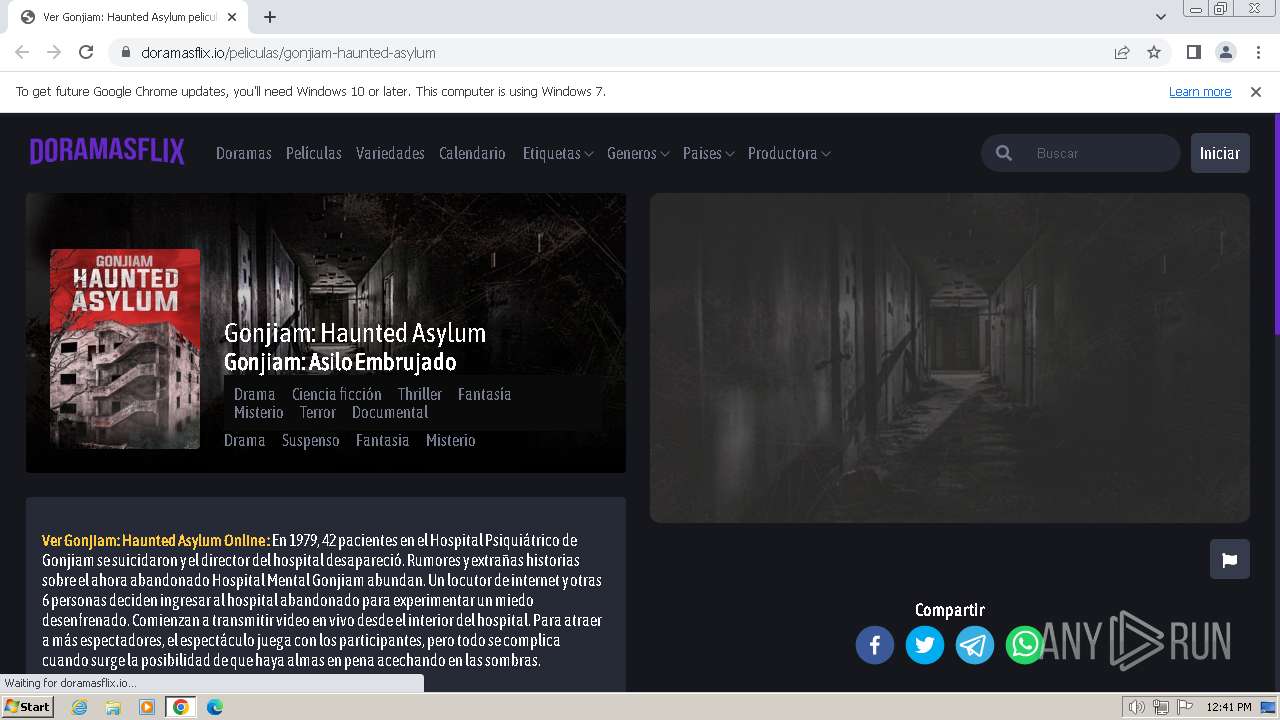Select the Documental tag
Viewport: 1280px width, 720px height.
(390, 412)
